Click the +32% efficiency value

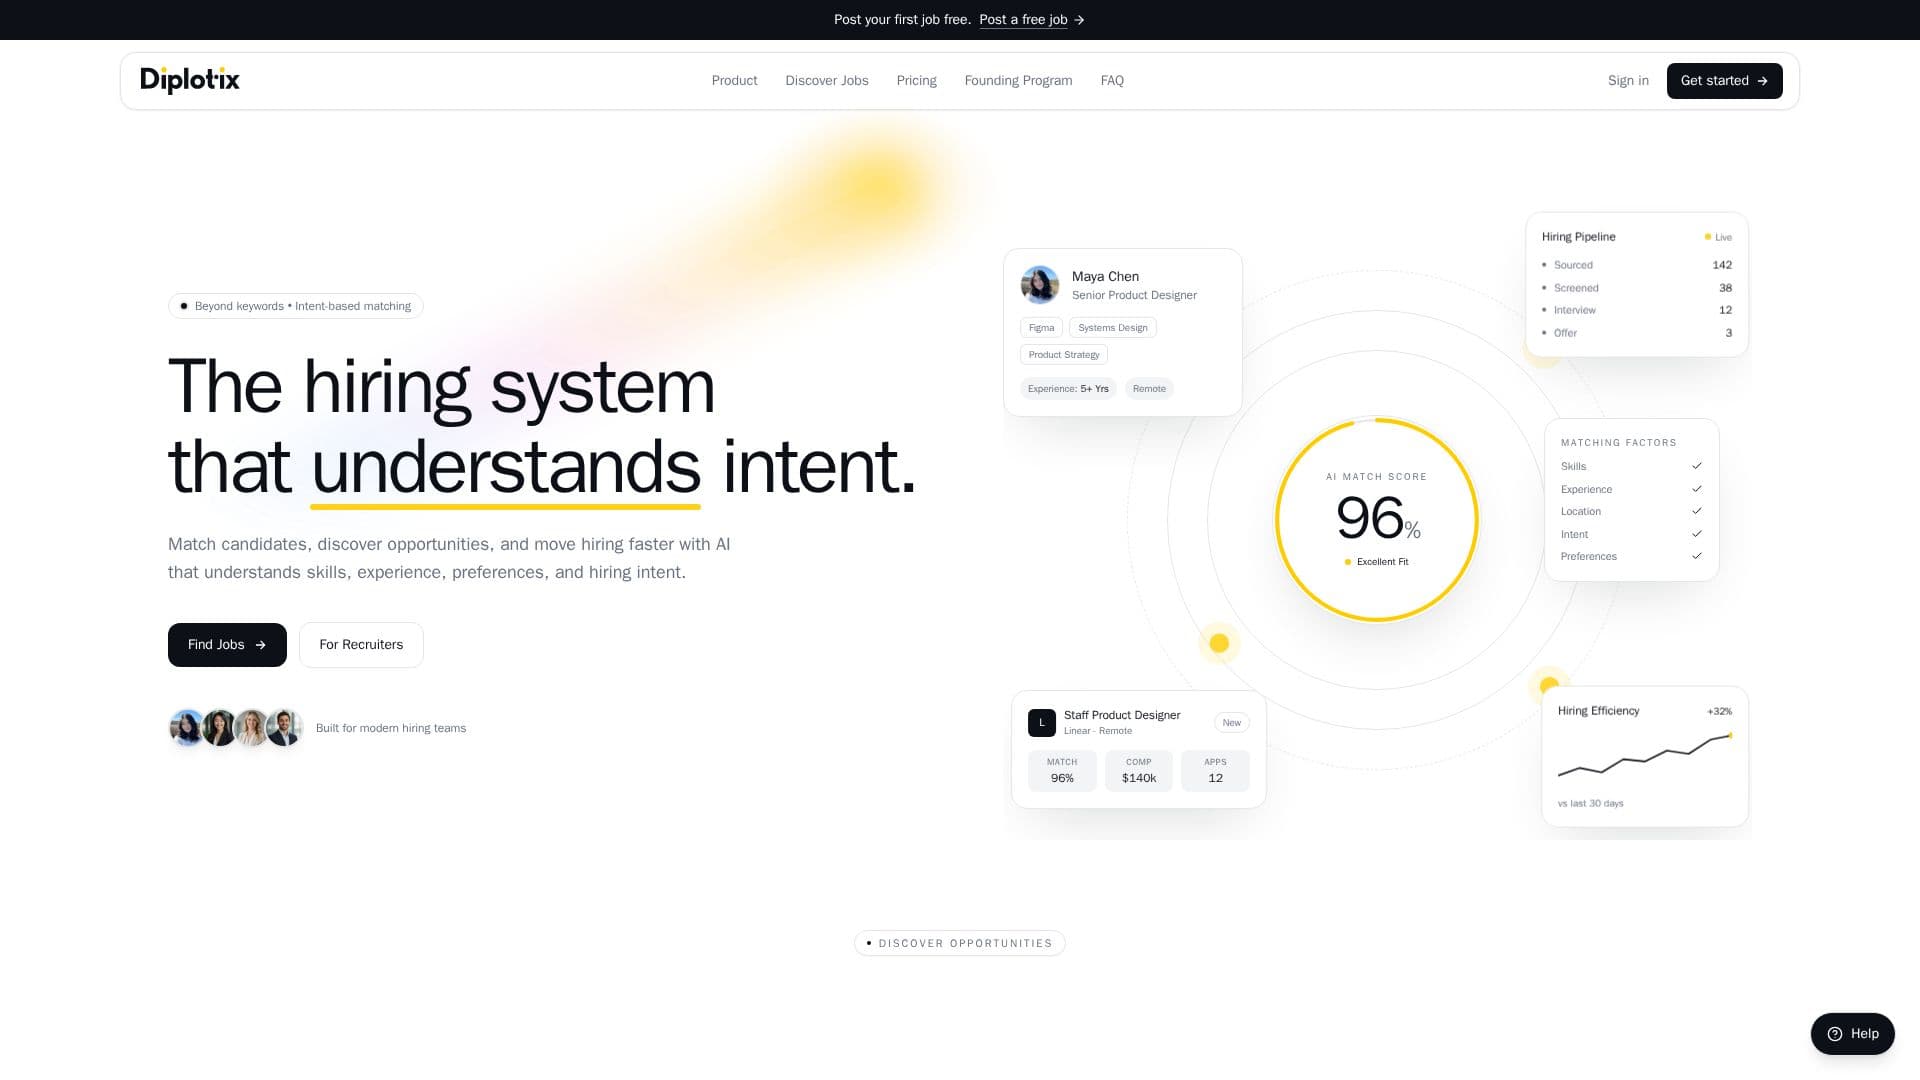point(1719,712)
